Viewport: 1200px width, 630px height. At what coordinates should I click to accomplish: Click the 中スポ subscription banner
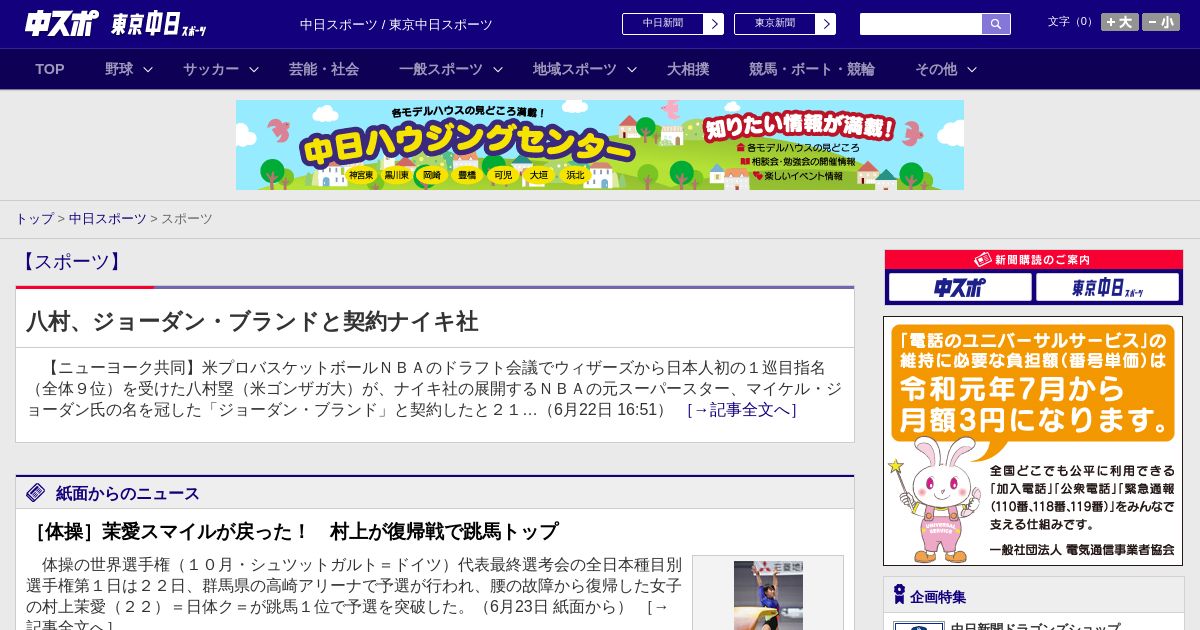click(960, 288)
